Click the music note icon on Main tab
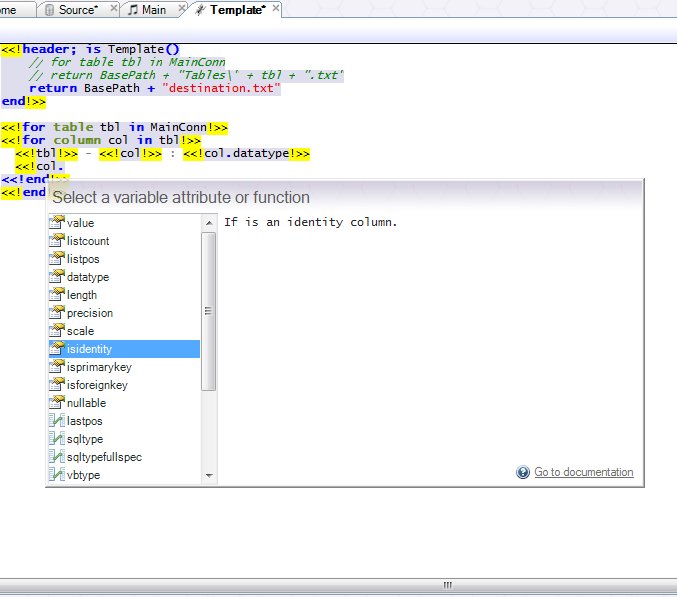This screenshot has width=677, height=597. 133,10
